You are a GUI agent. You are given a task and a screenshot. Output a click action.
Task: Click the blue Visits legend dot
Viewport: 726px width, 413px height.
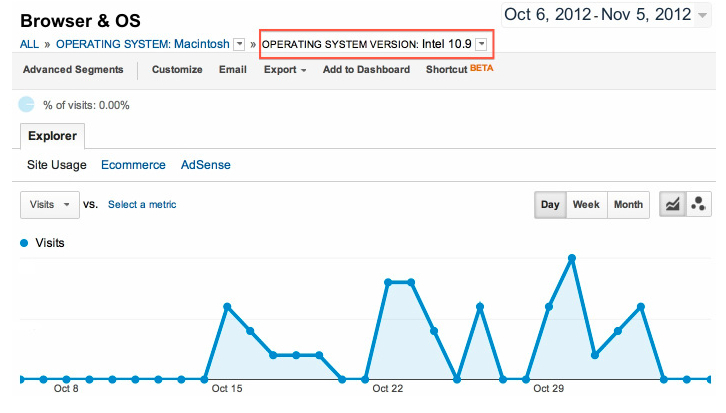coord(24,243)
